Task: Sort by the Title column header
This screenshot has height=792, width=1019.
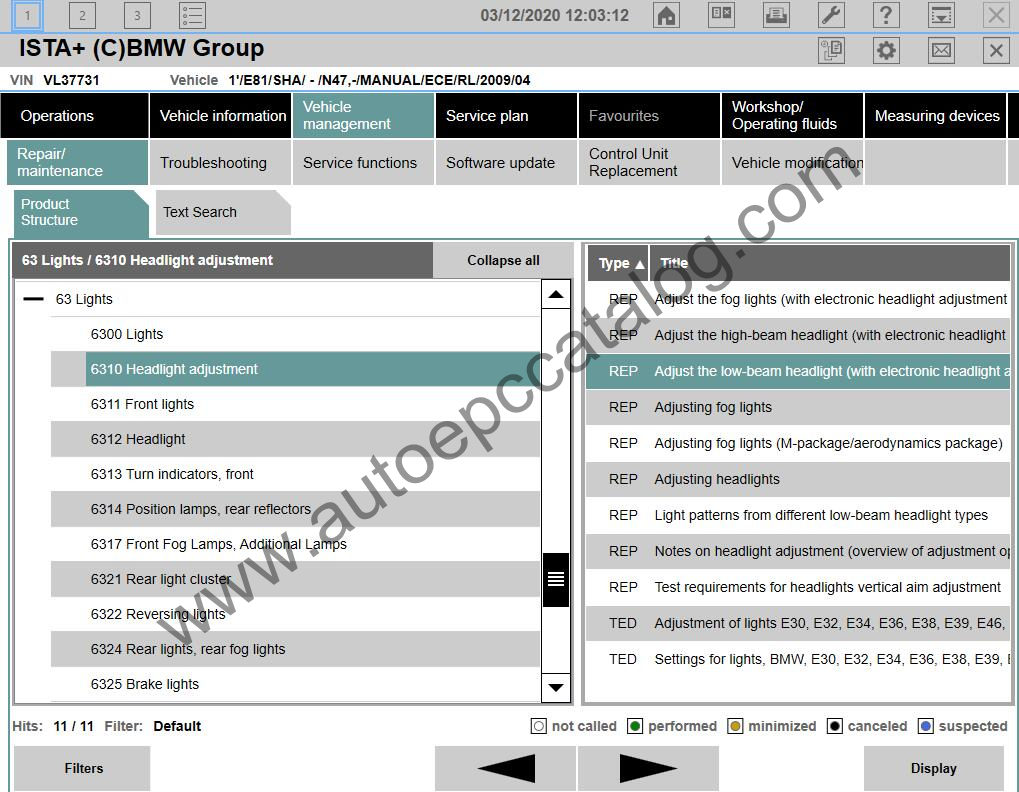Action: (x=830, y=263)
